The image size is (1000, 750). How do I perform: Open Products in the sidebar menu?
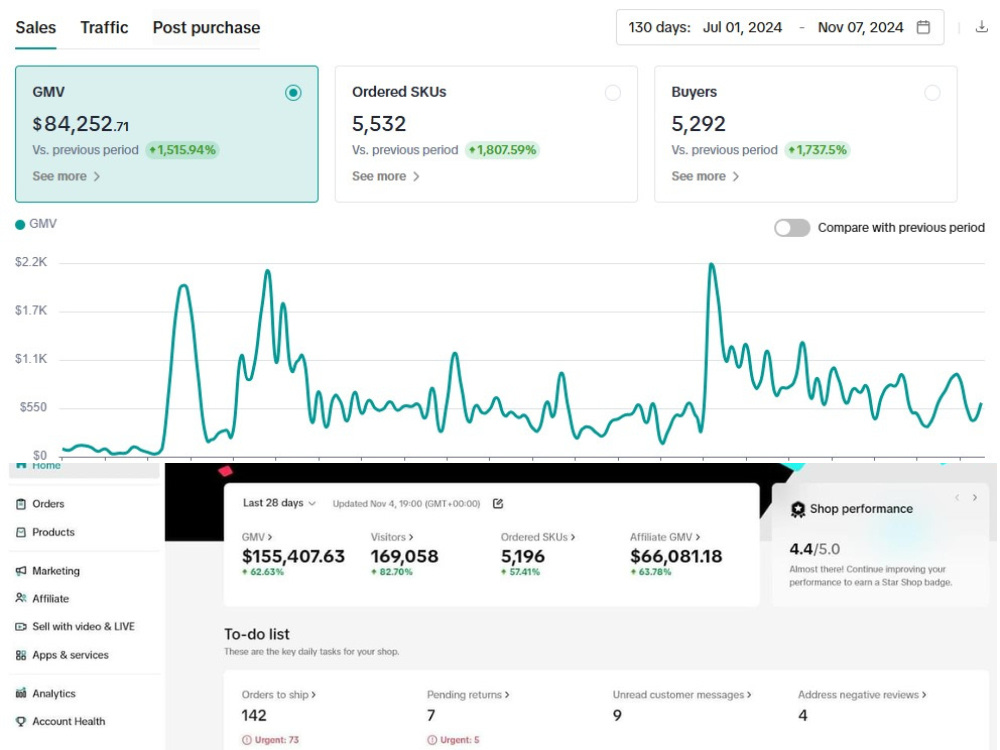click(x=54, y=532)
